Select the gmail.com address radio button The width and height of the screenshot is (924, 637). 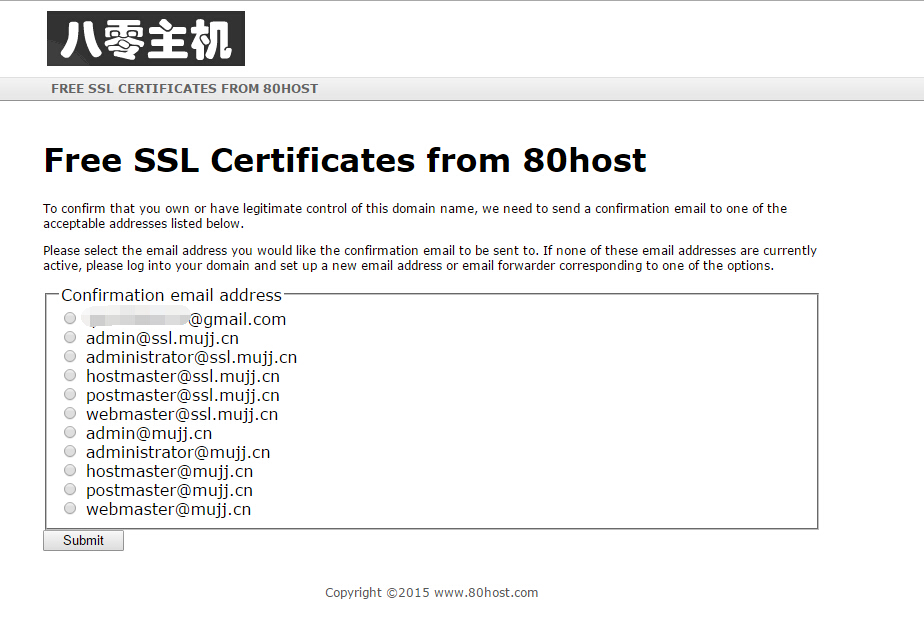point(70,318)
